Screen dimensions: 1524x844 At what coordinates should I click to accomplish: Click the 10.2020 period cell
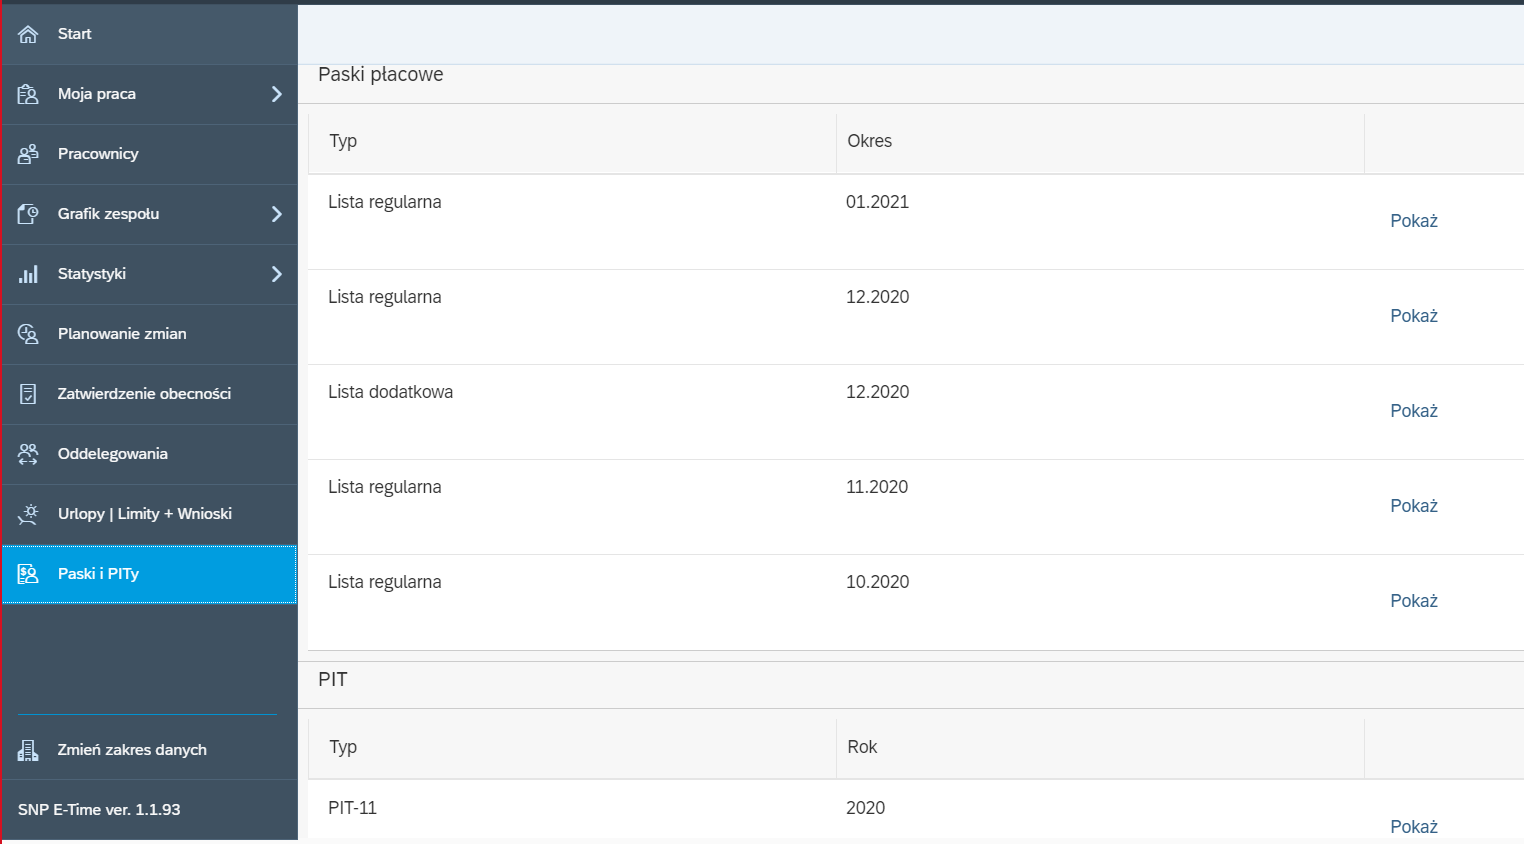(x=877, y=582)
